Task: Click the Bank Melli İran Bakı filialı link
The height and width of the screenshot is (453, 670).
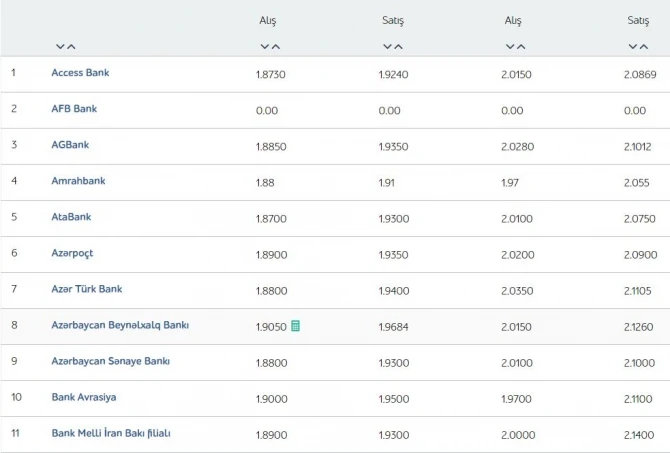Action: coord(111,433)
